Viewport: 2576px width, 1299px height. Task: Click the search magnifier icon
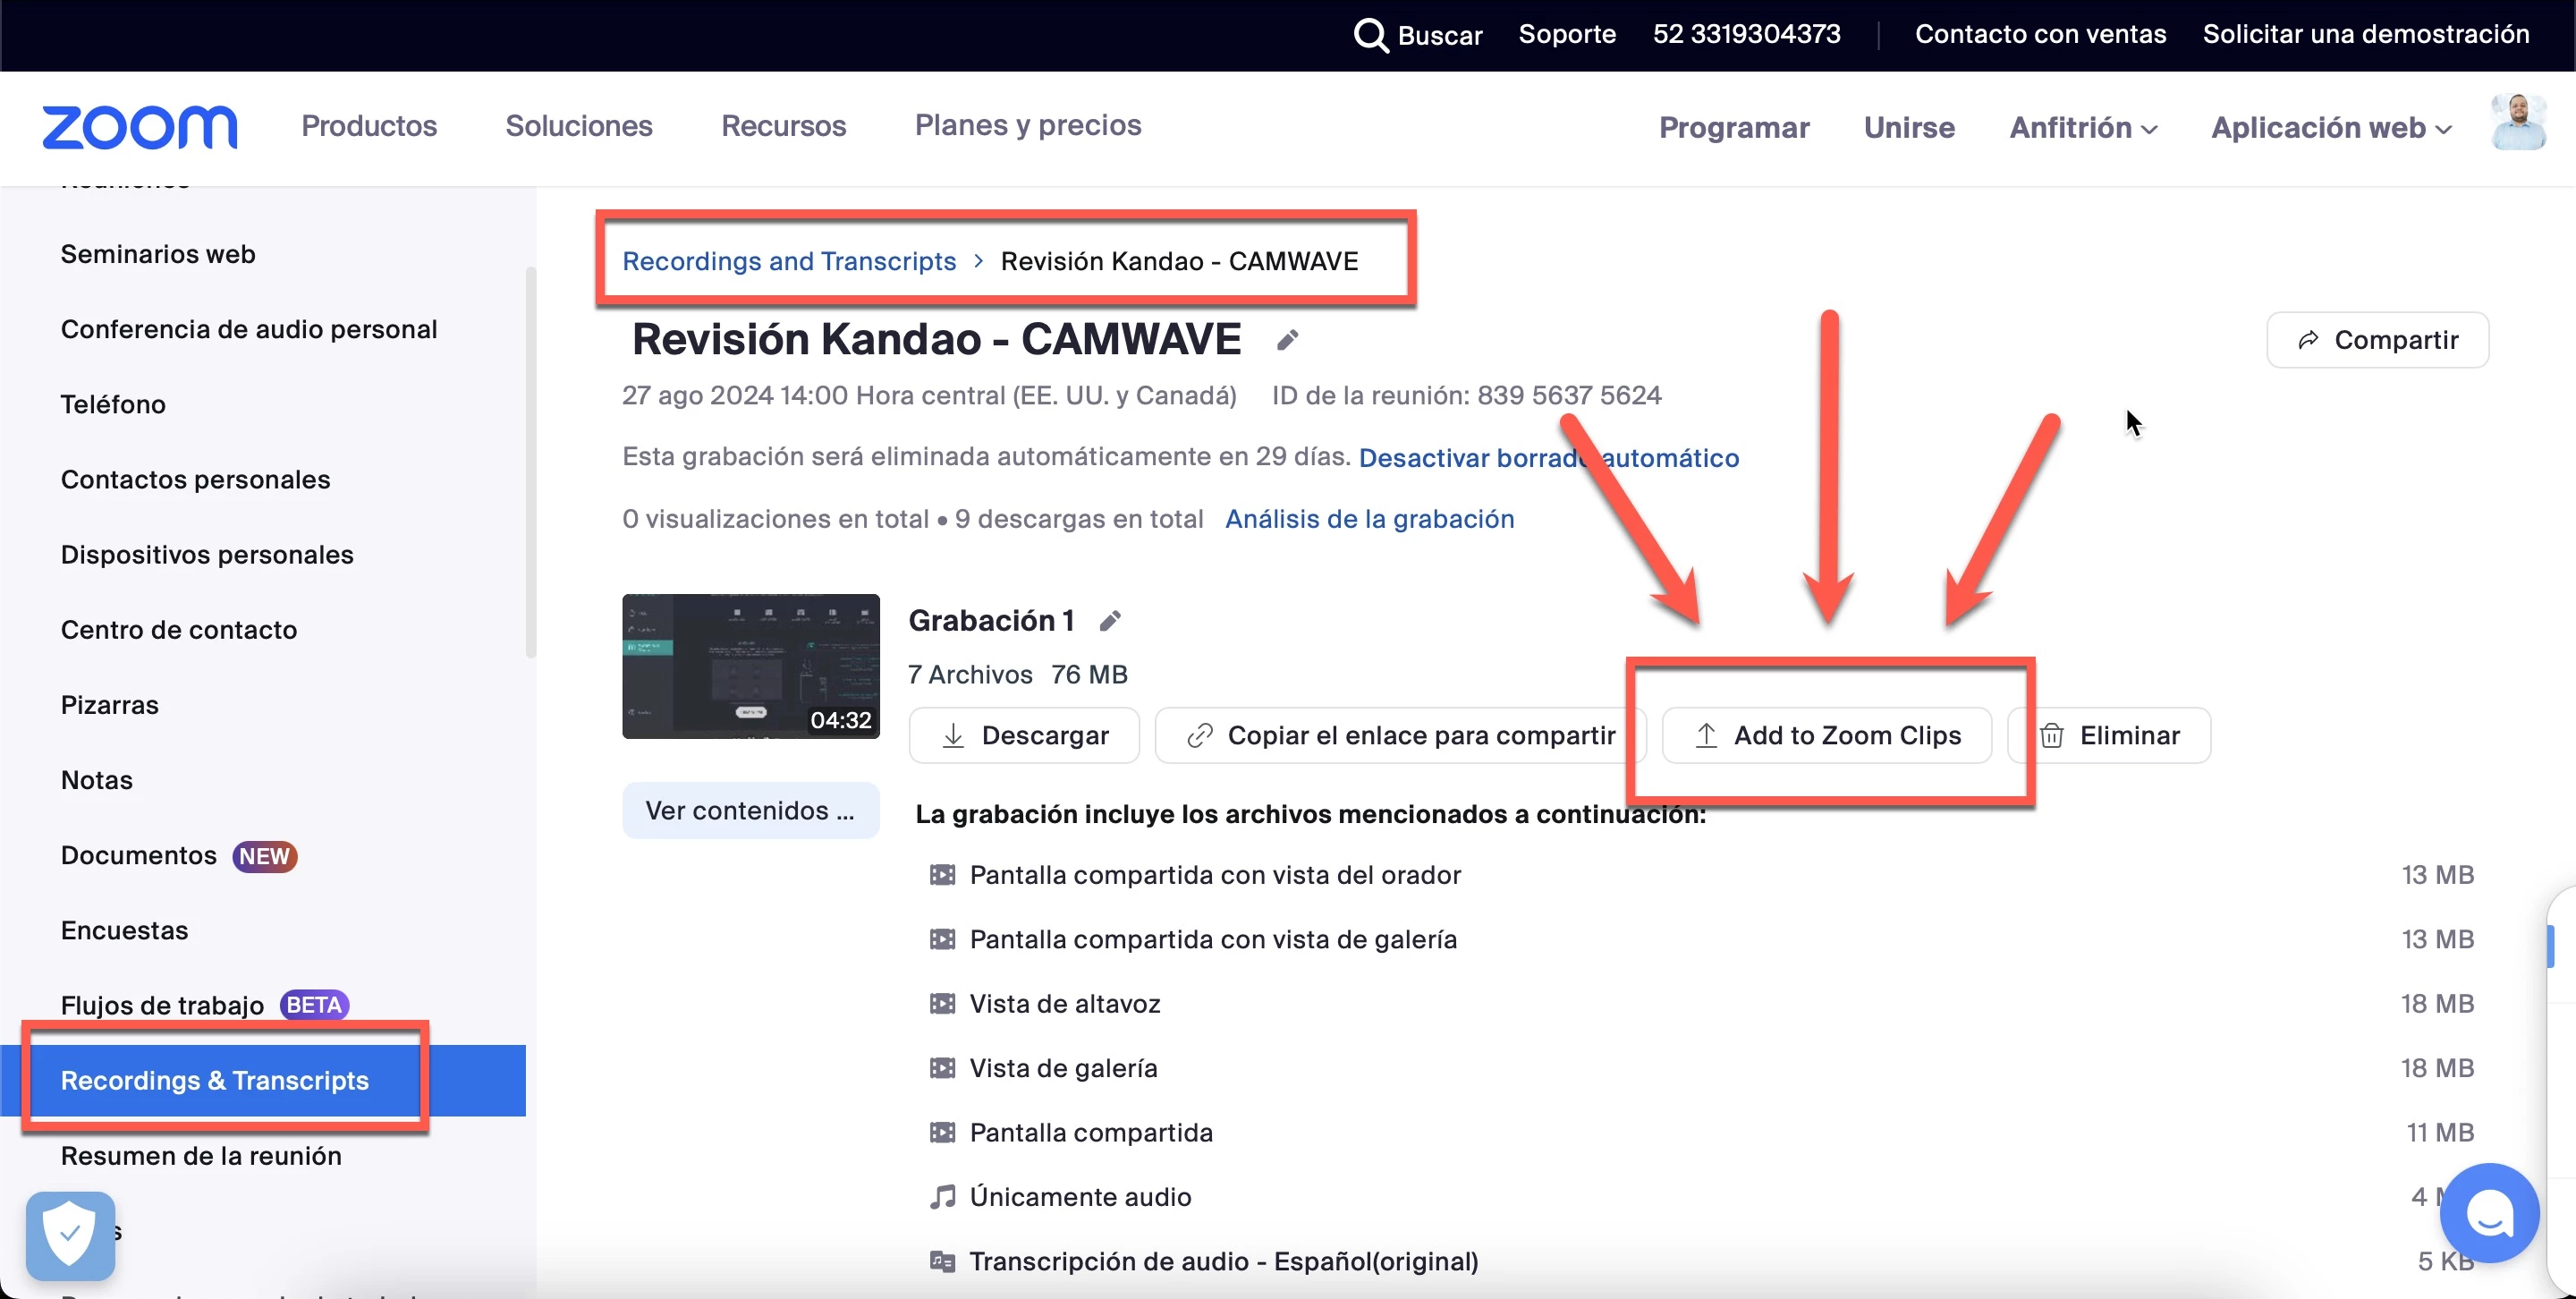(x=1370, y=35)
